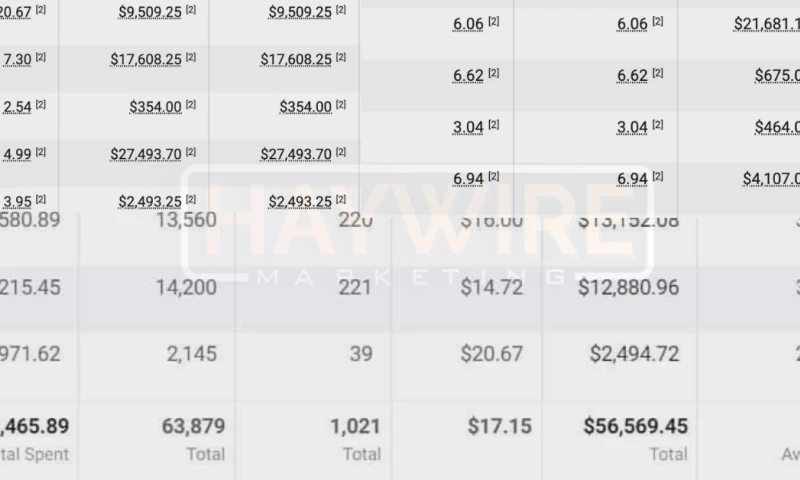Click the $17.15 summary value

tap(499, 427)
